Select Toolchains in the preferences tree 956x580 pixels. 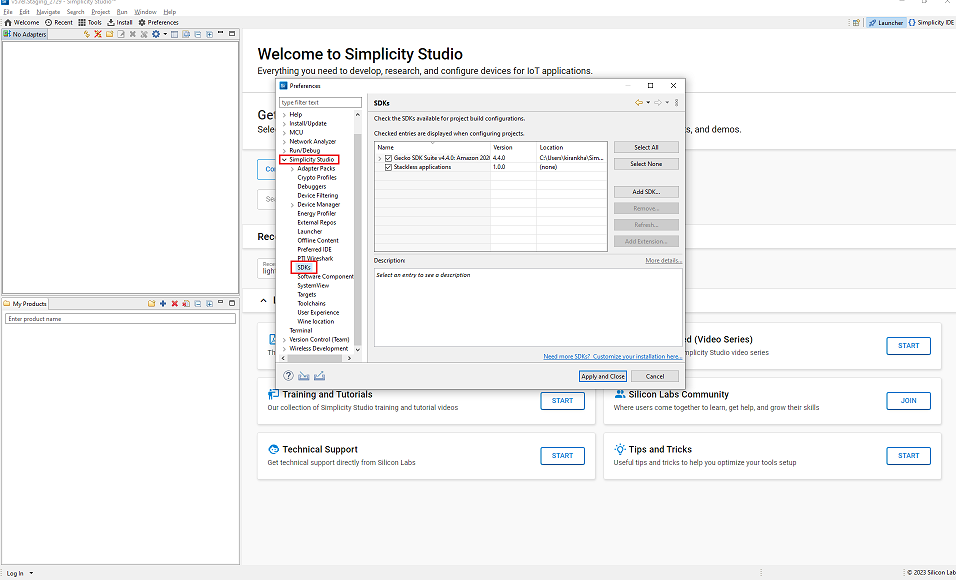[312, 304]
